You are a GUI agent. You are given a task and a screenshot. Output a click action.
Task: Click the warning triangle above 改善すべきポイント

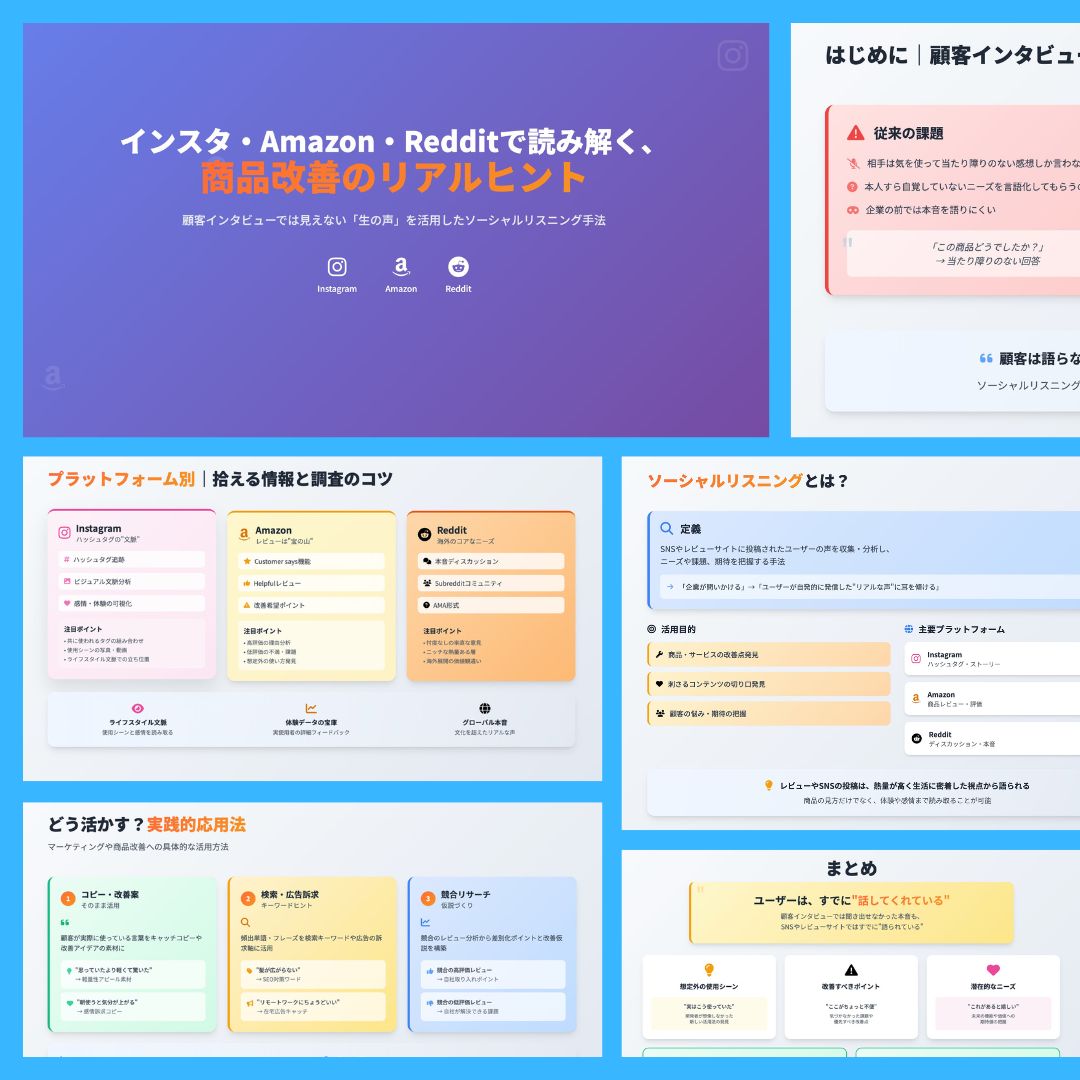pos(851,970)
